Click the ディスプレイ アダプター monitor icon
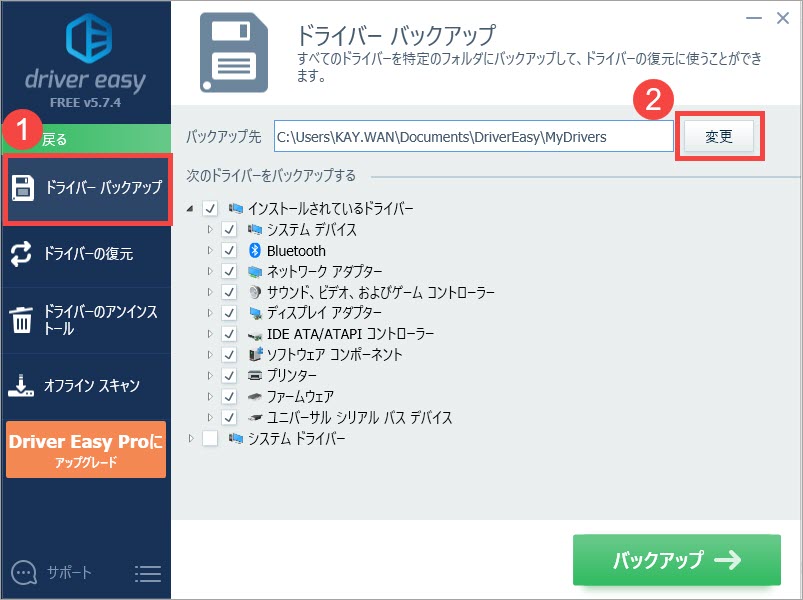The width and height of the screenshot is (803, 600). click(x=255, y=313)
